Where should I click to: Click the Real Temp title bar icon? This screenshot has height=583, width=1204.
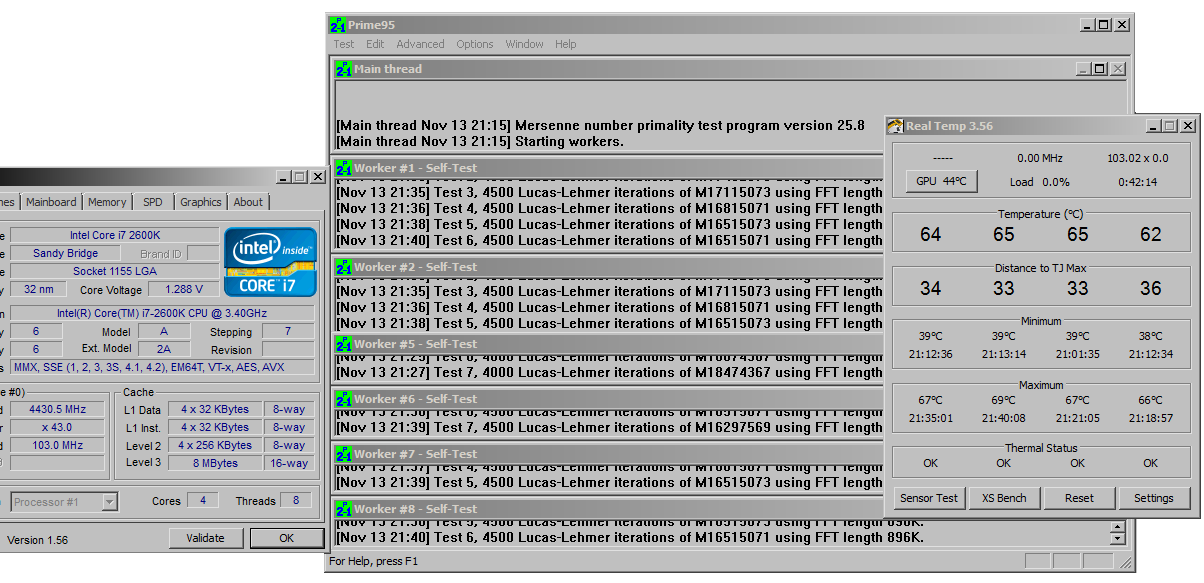click(895, 126)
